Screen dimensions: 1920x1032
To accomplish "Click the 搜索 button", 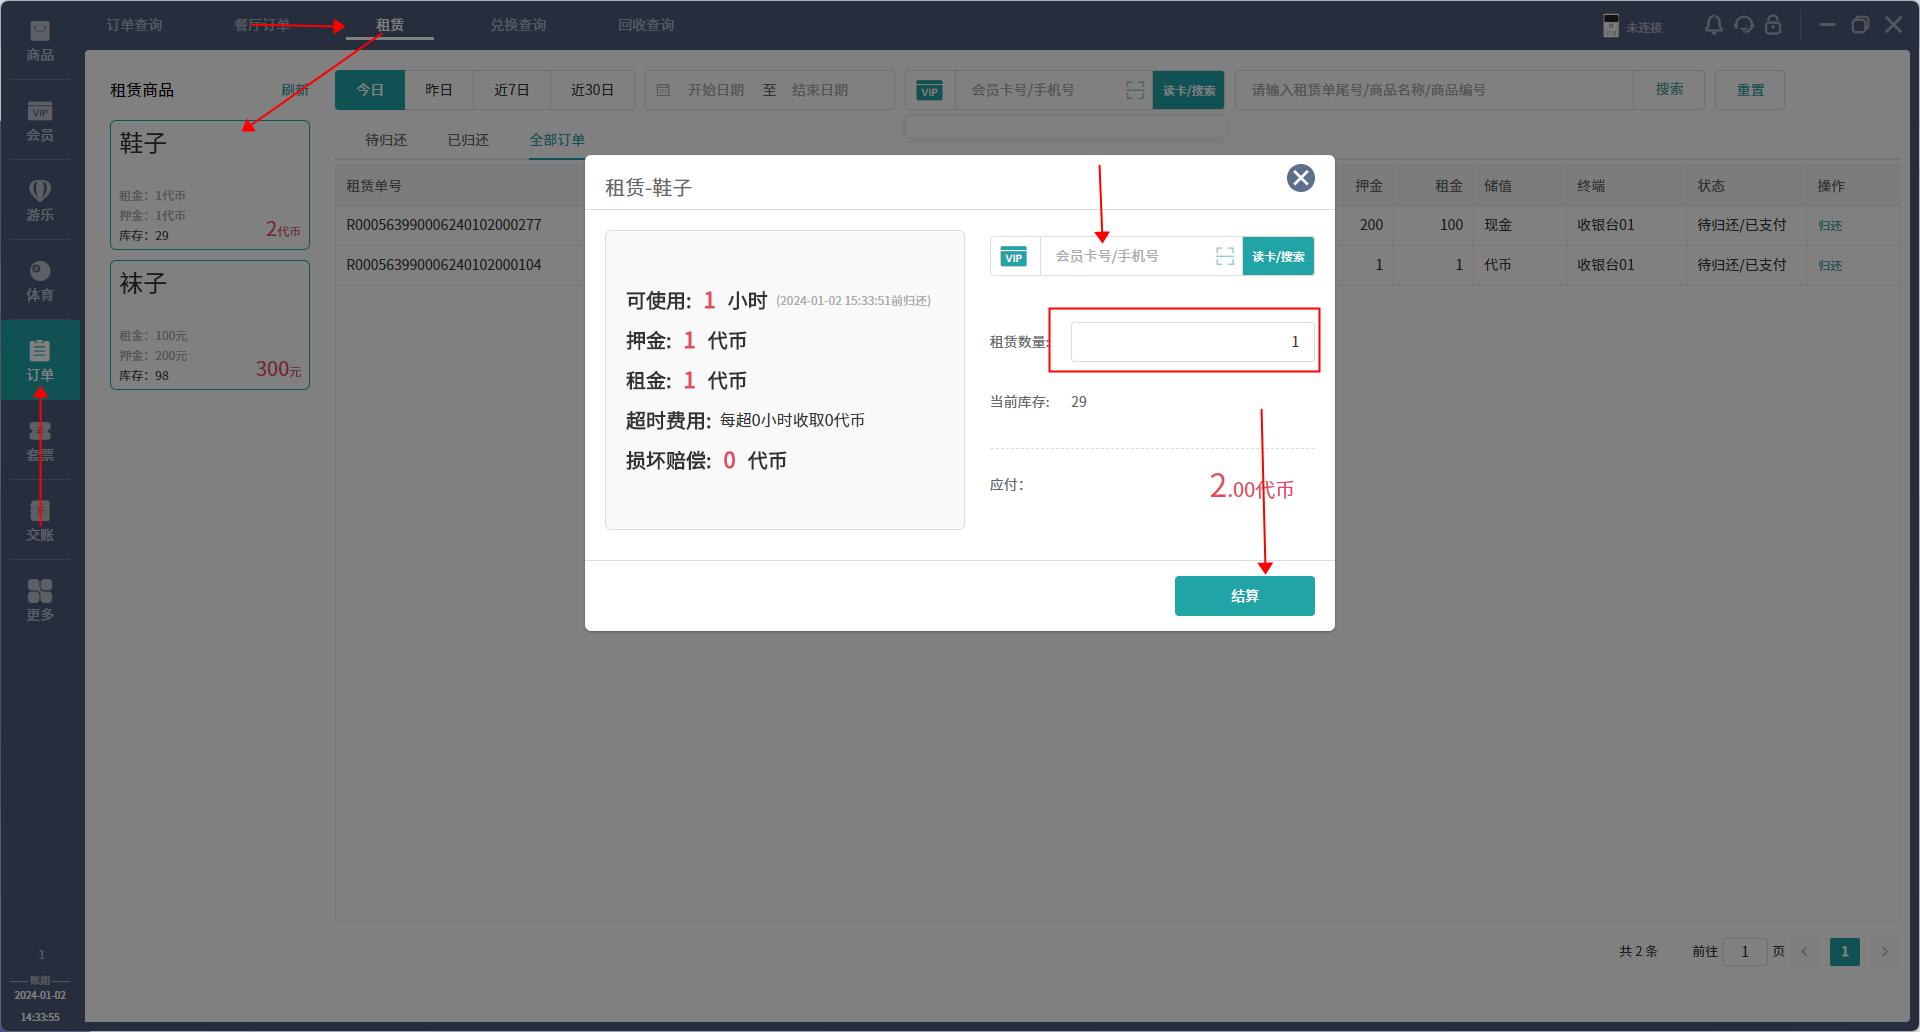I will pyautogui.click(x=1669, y=90).
